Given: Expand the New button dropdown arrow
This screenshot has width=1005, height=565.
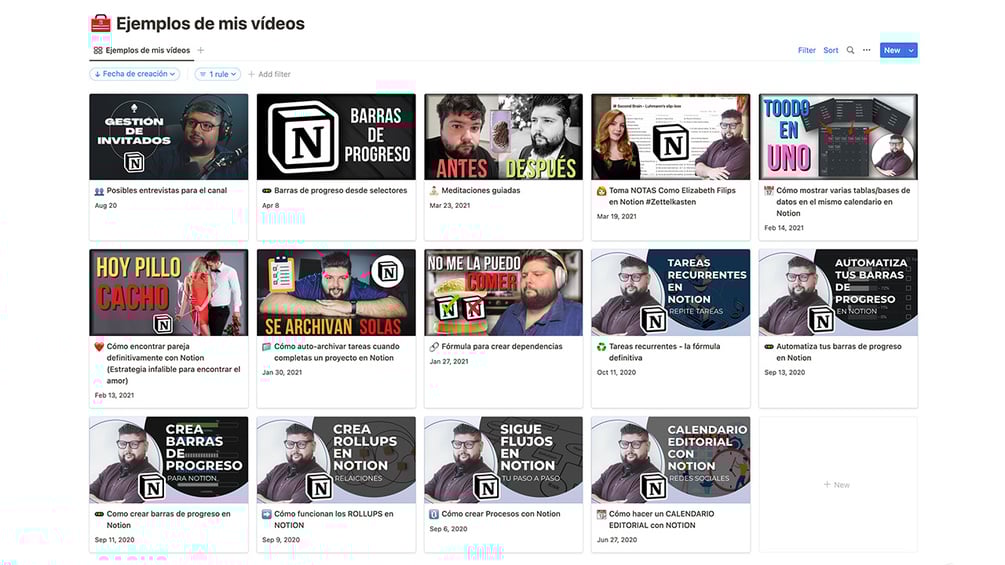Looking at the screenshot, I should point(911,50).
